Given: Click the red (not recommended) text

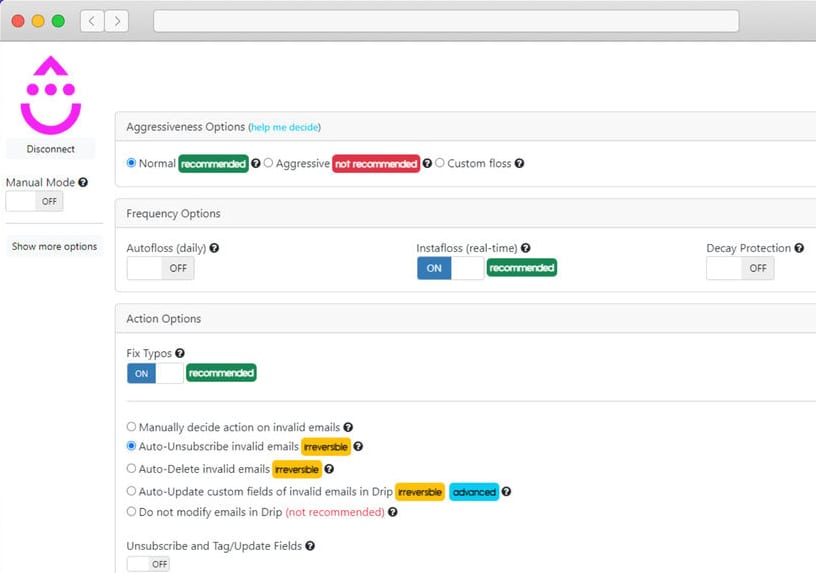Looking at the screenshot, I should [x=335, y=513].
